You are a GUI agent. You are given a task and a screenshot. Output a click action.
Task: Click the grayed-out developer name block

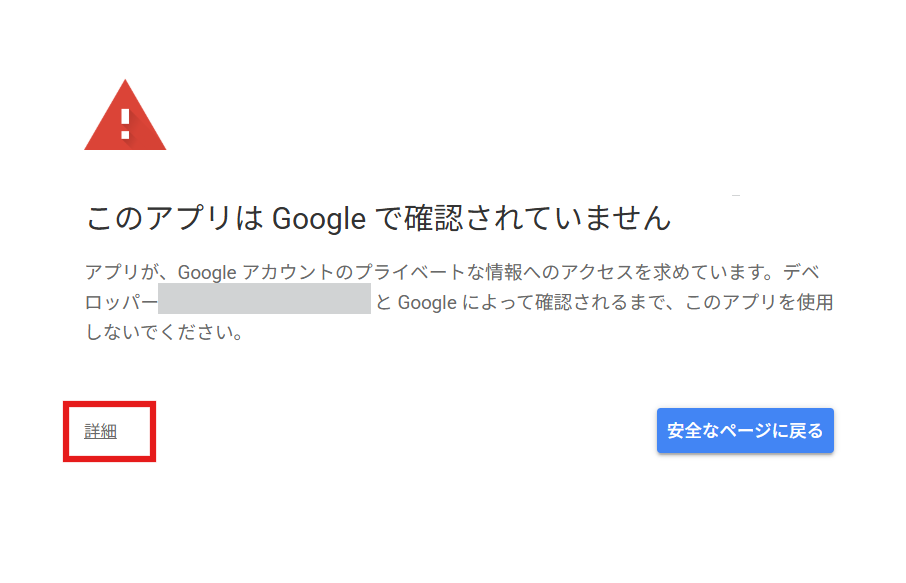click(264, 301)
